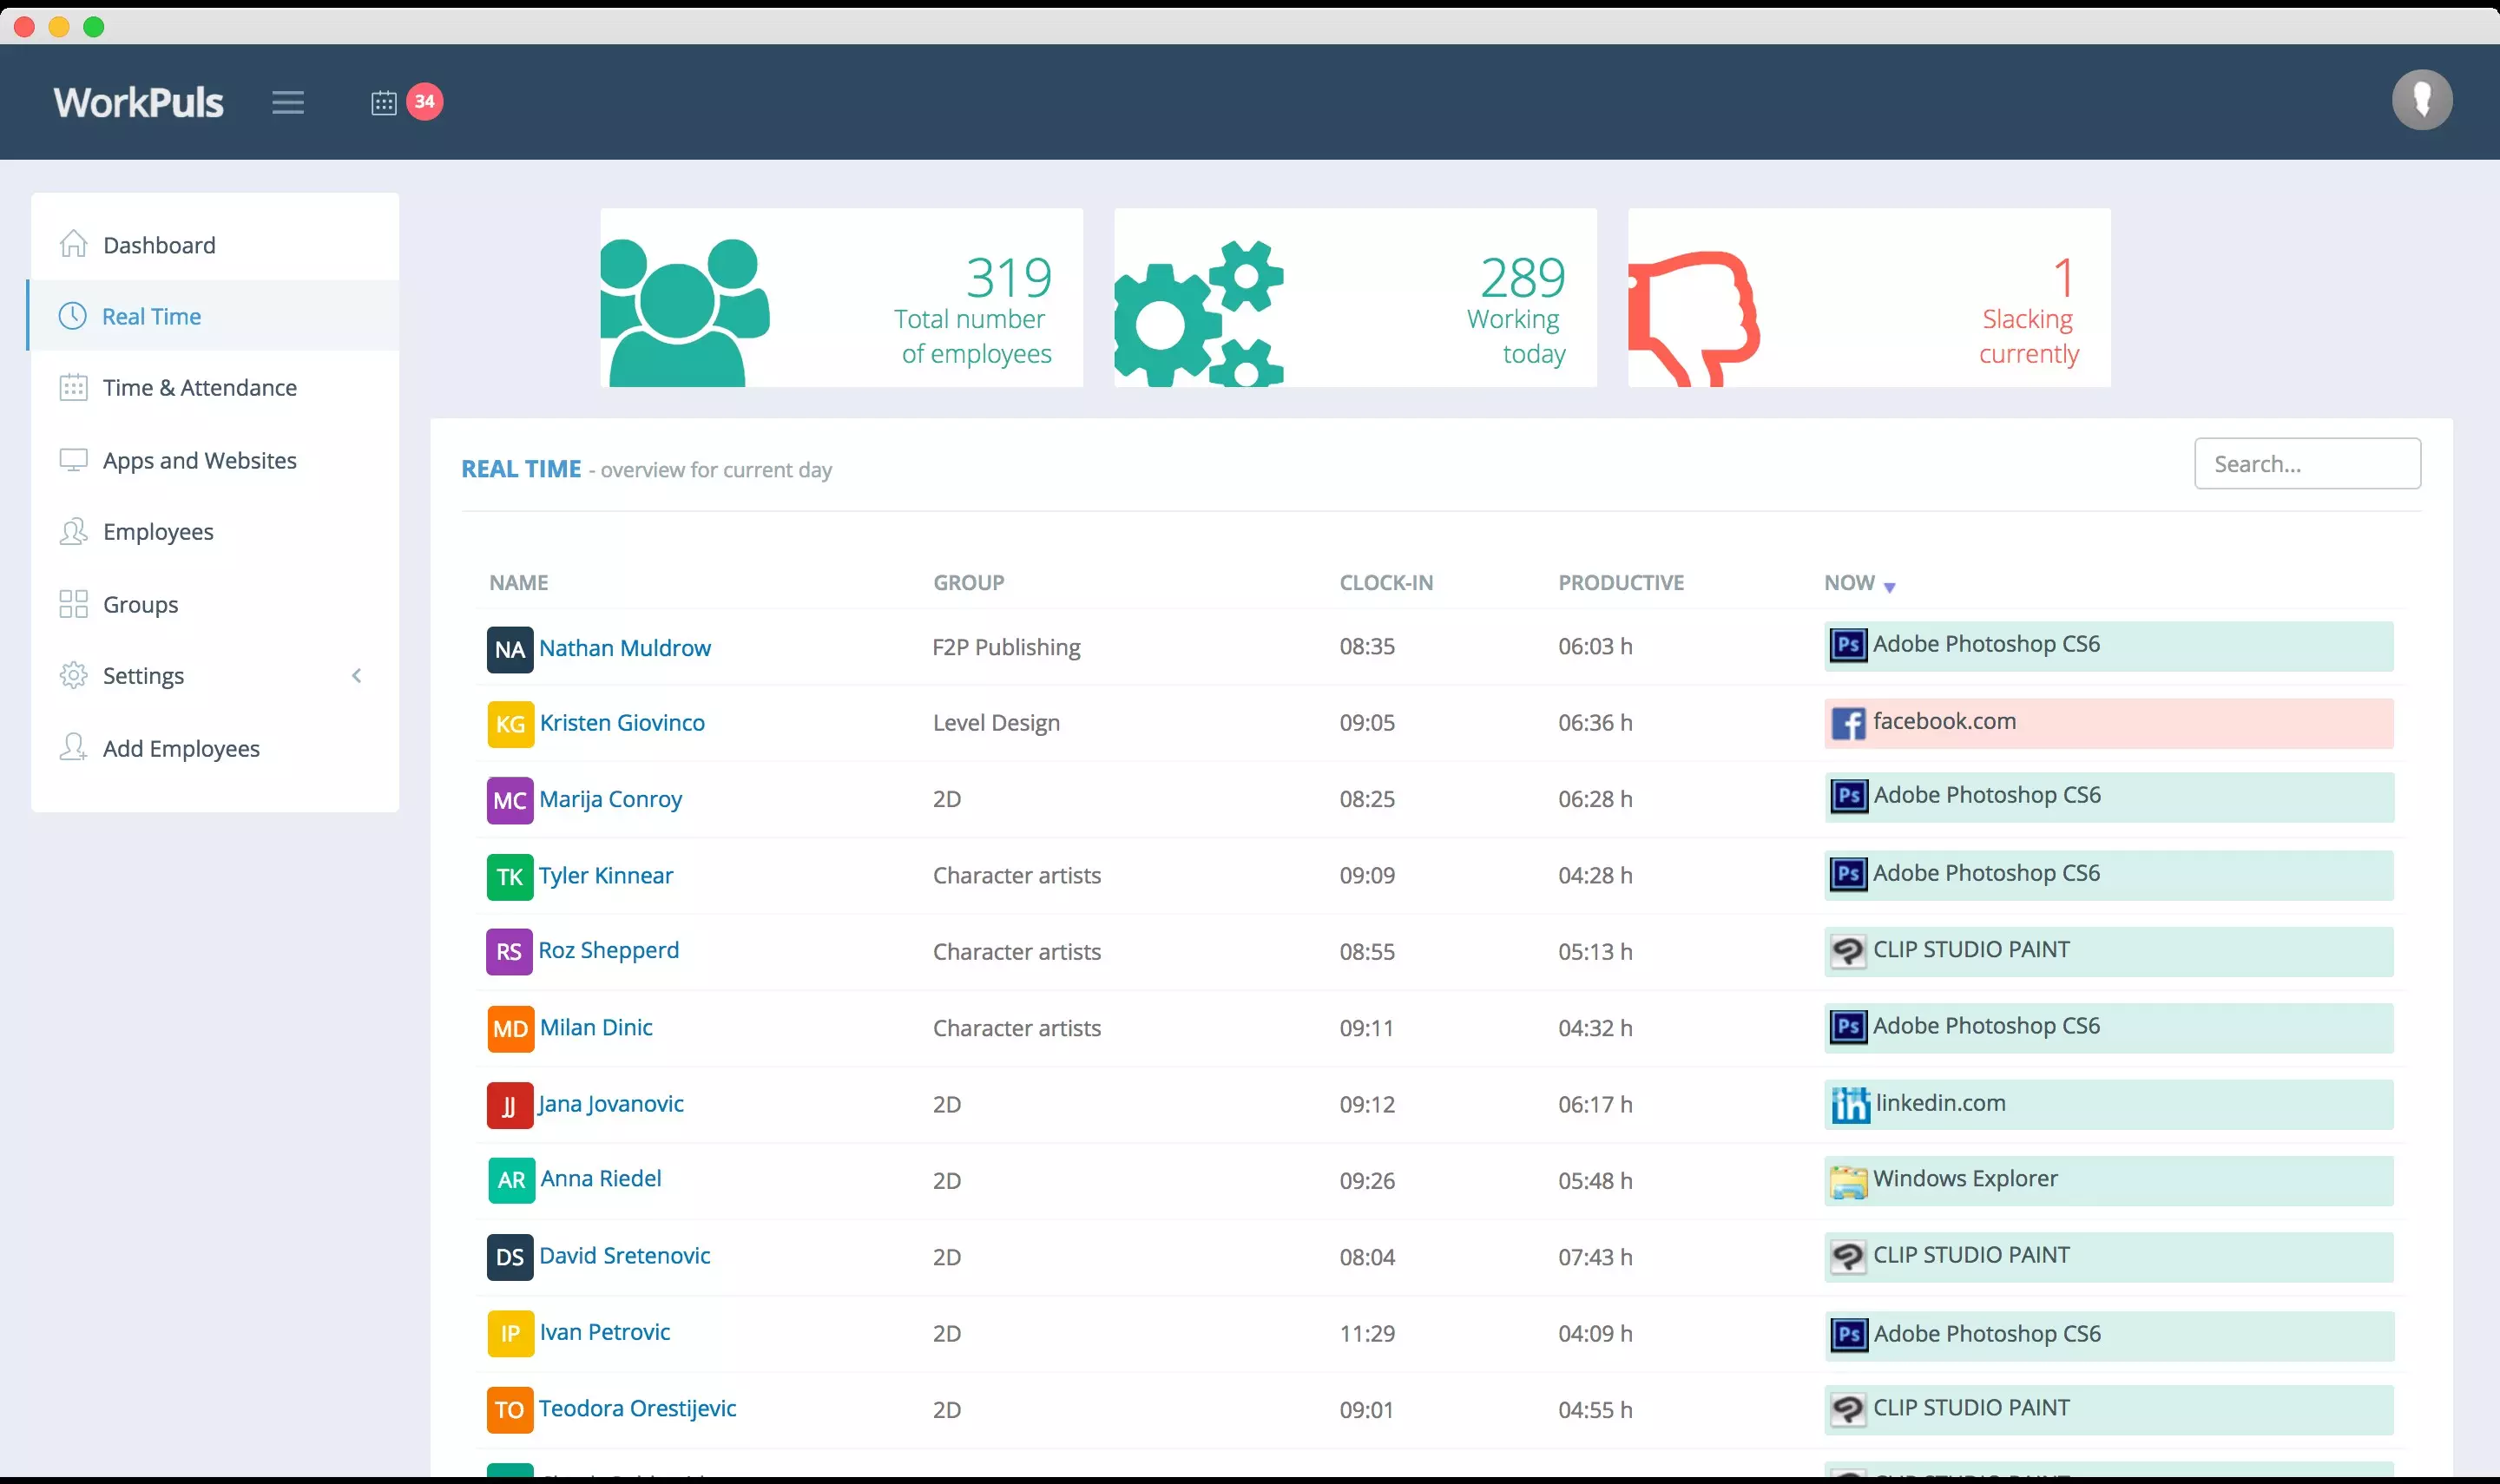Open the user profile avatar
The width and height of the screenshot is (2500, 1484).
pos(2421,100)
